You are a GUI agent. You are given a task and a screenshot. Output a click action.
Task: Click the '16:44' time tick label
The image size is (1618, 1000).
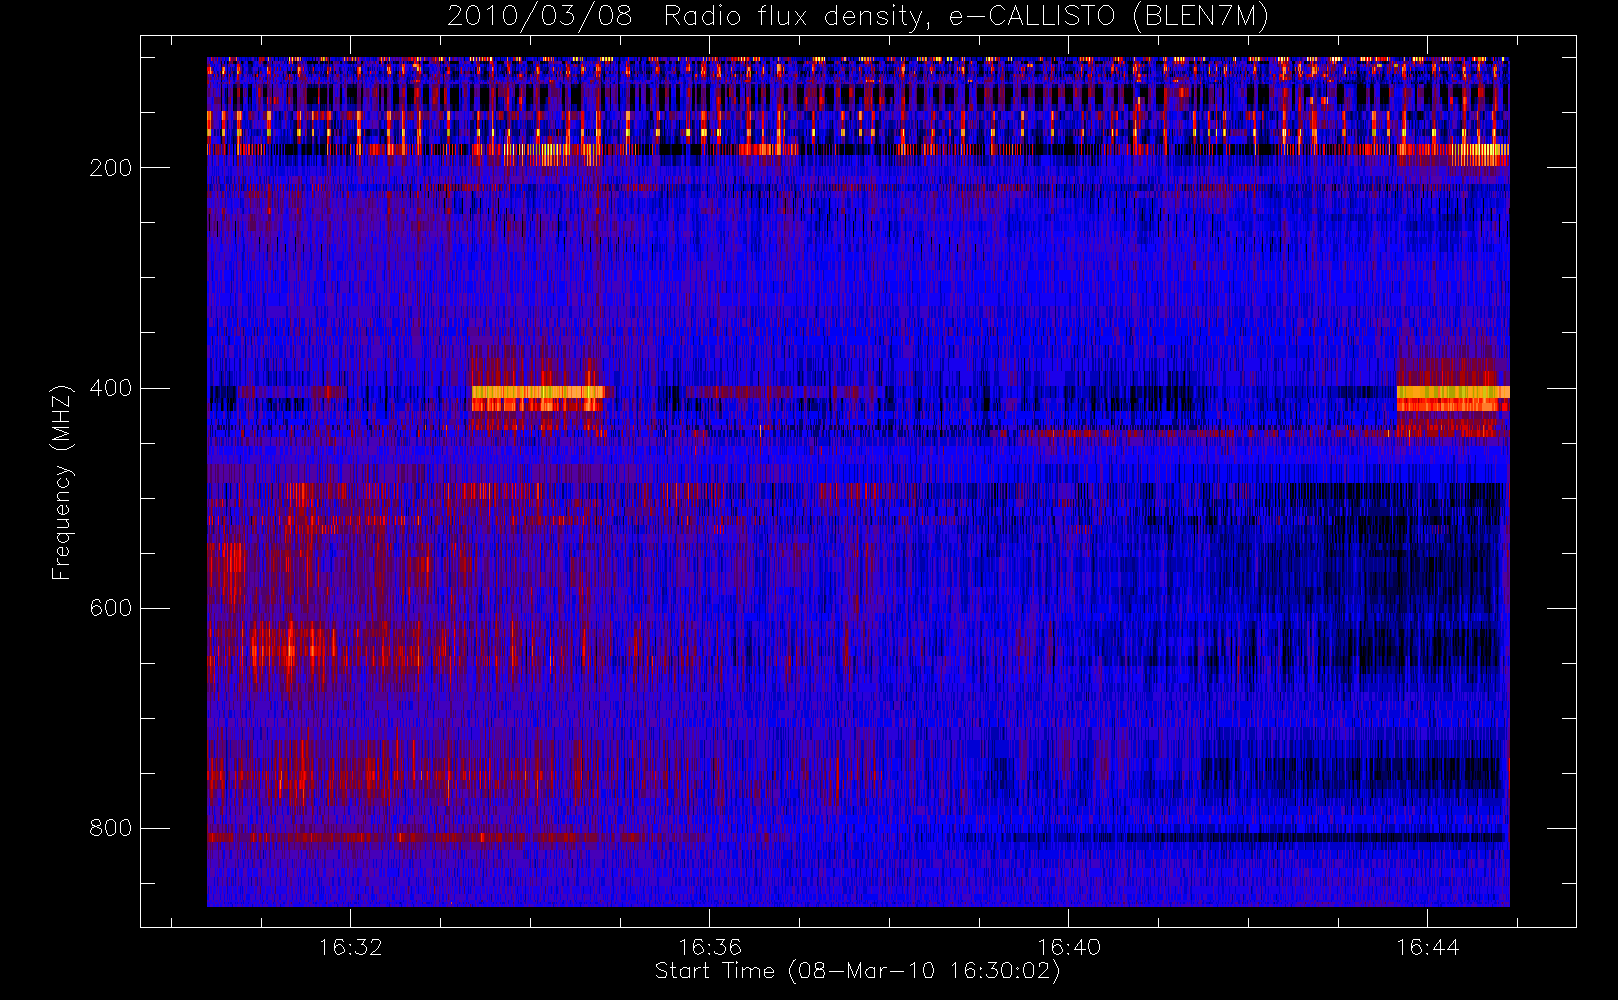[1427, 947]
